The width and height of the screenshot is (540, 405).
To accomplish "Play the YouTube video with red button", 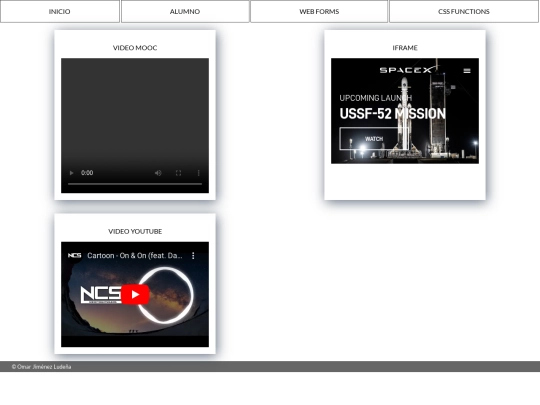I will pos(135,294).
